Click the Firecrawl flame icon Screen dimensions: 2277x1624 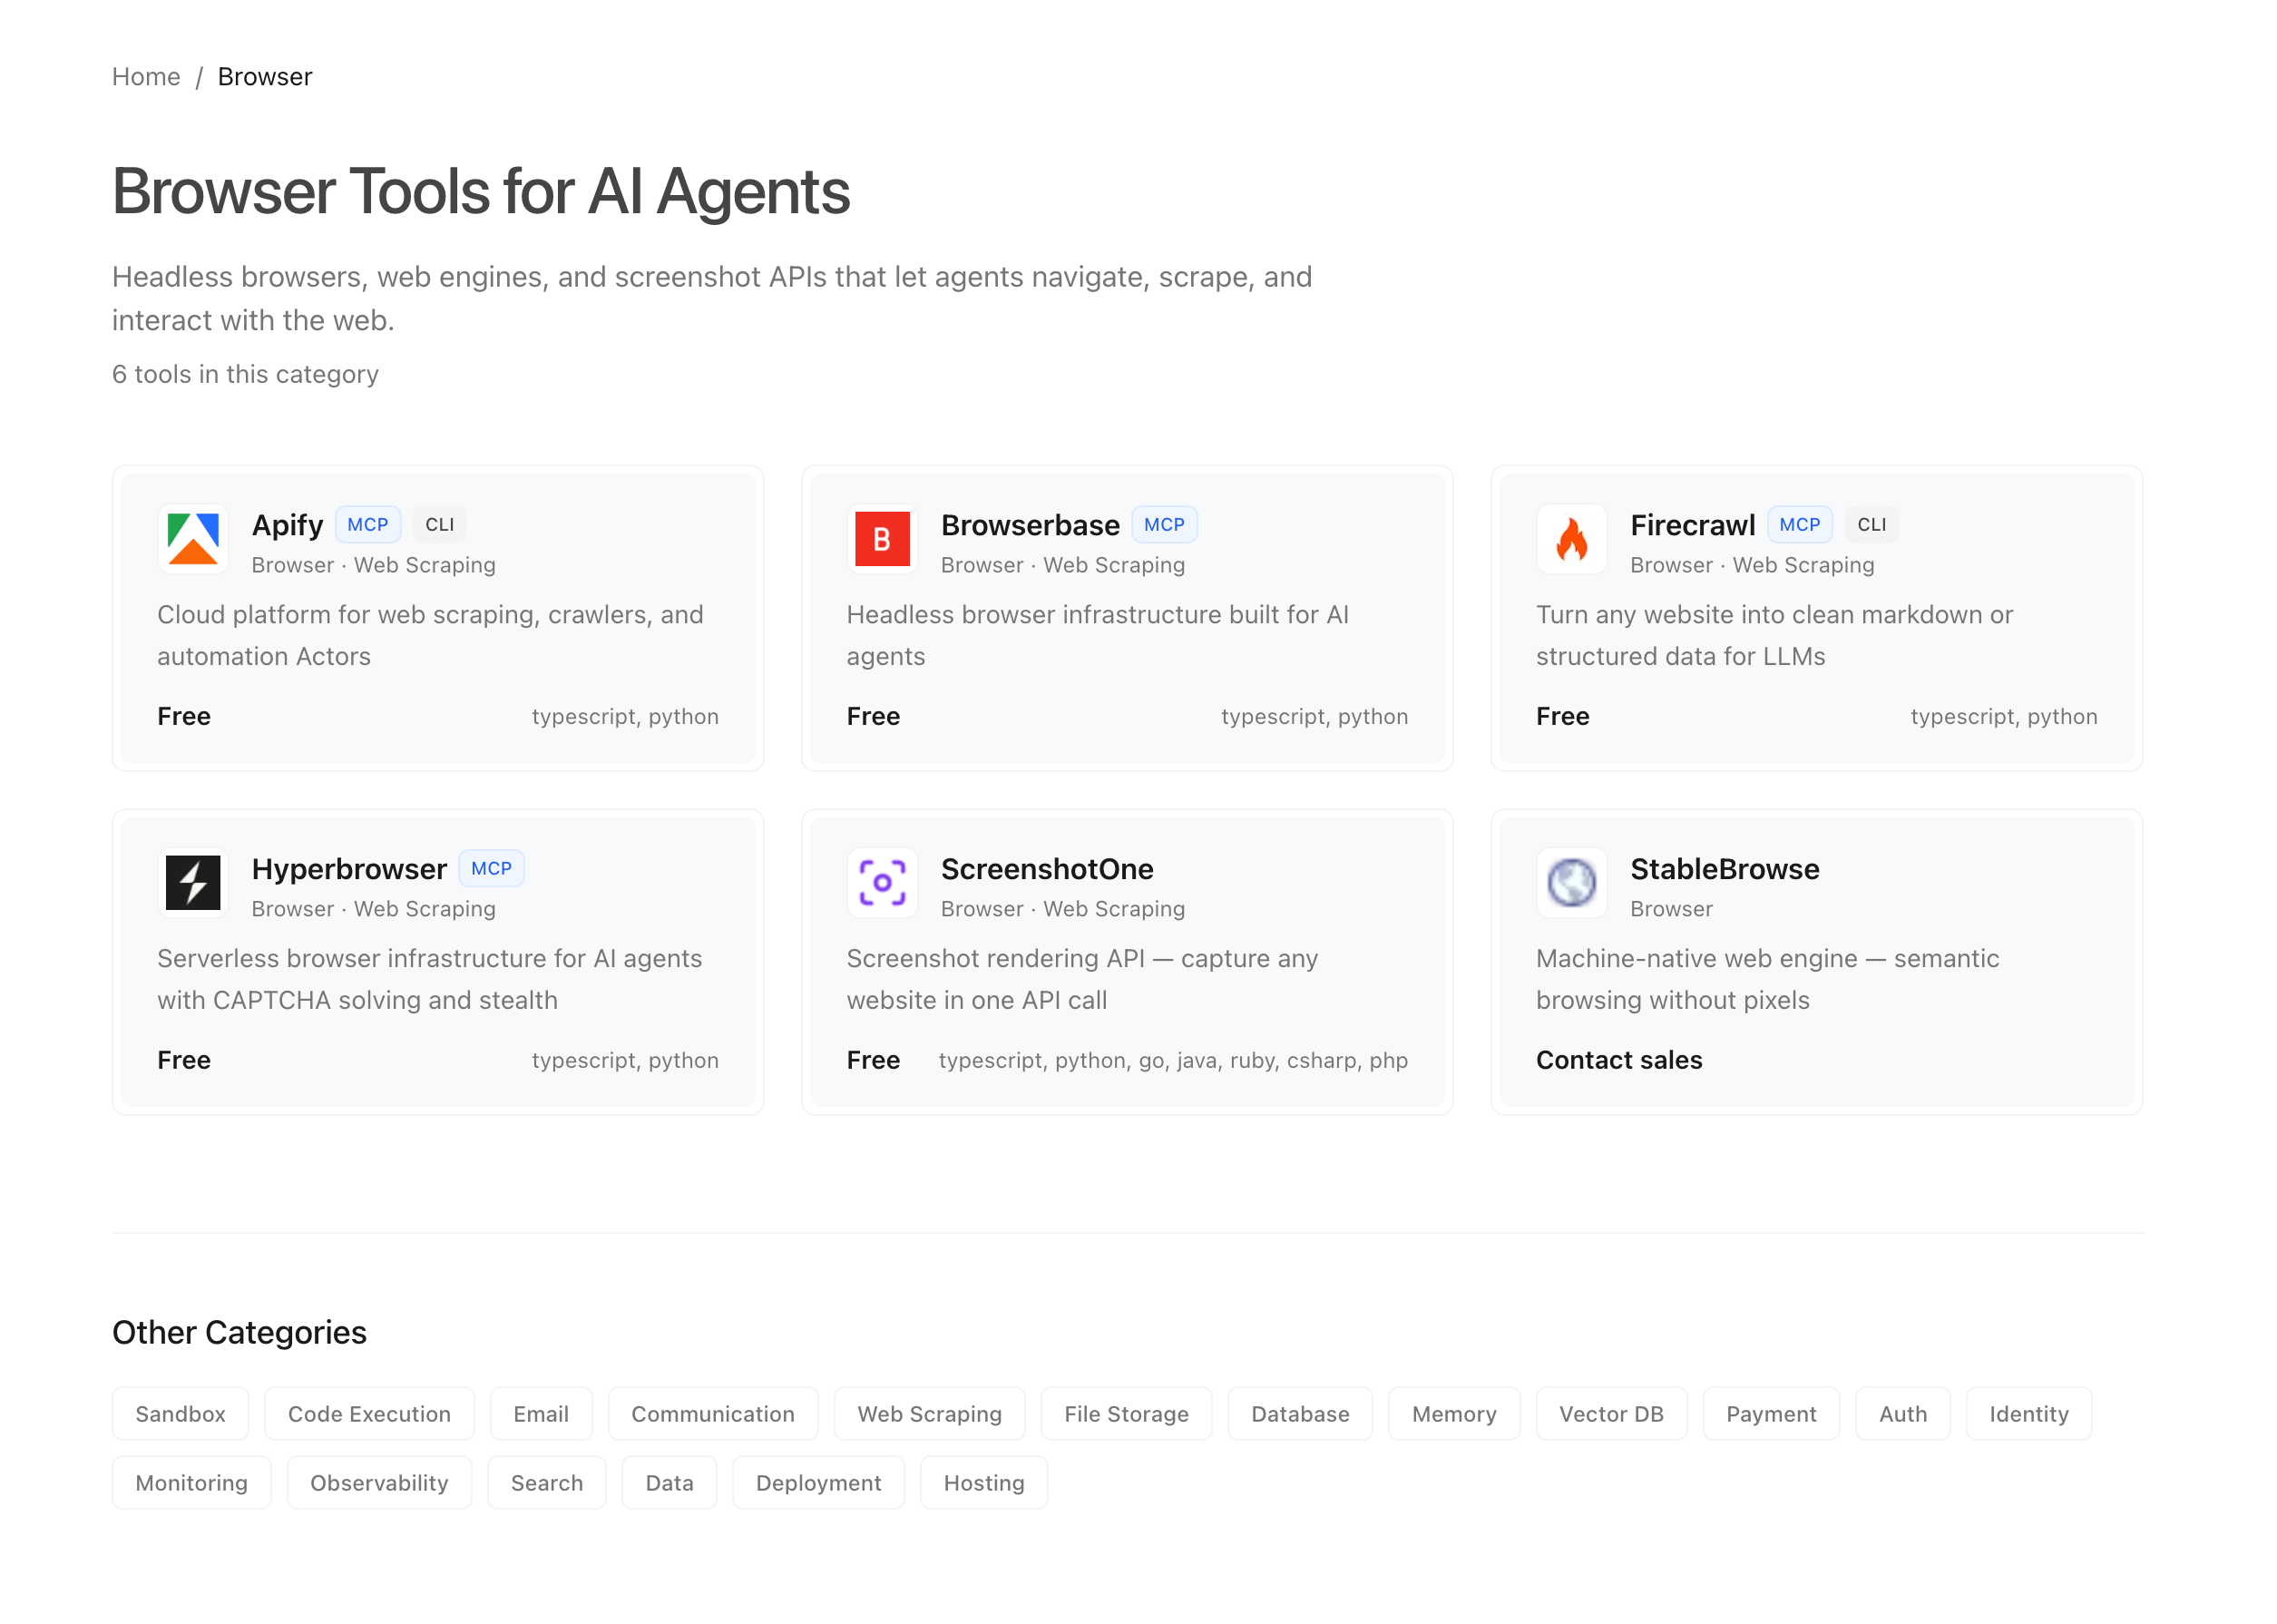[x=1571, y=539]
